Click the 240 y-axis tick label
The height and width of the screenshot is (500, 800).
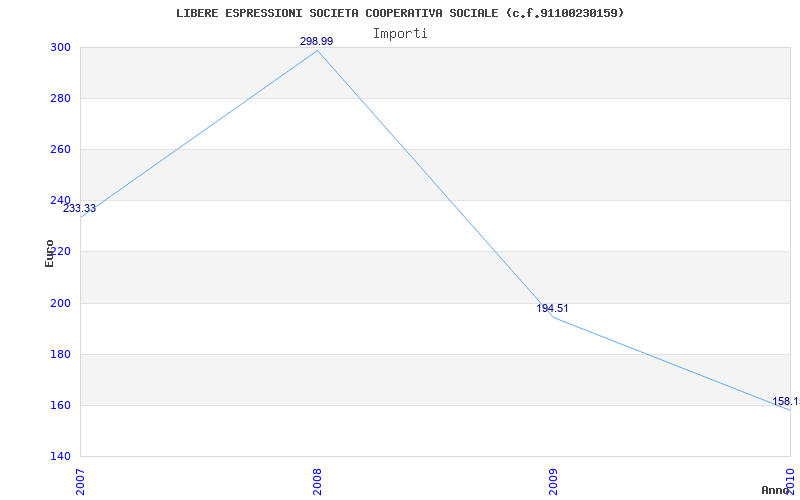pyautogui.click(x=60, y=201)
